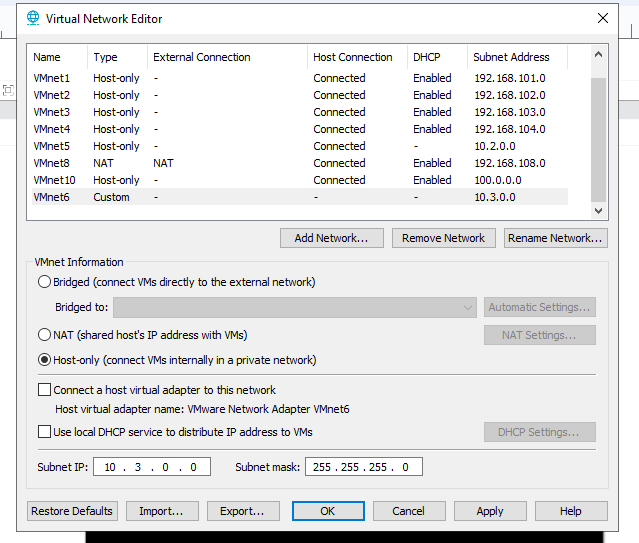Click the network list scroll up arrow
The width and height of the screenshot is (639, 543).
click(598, 55)
